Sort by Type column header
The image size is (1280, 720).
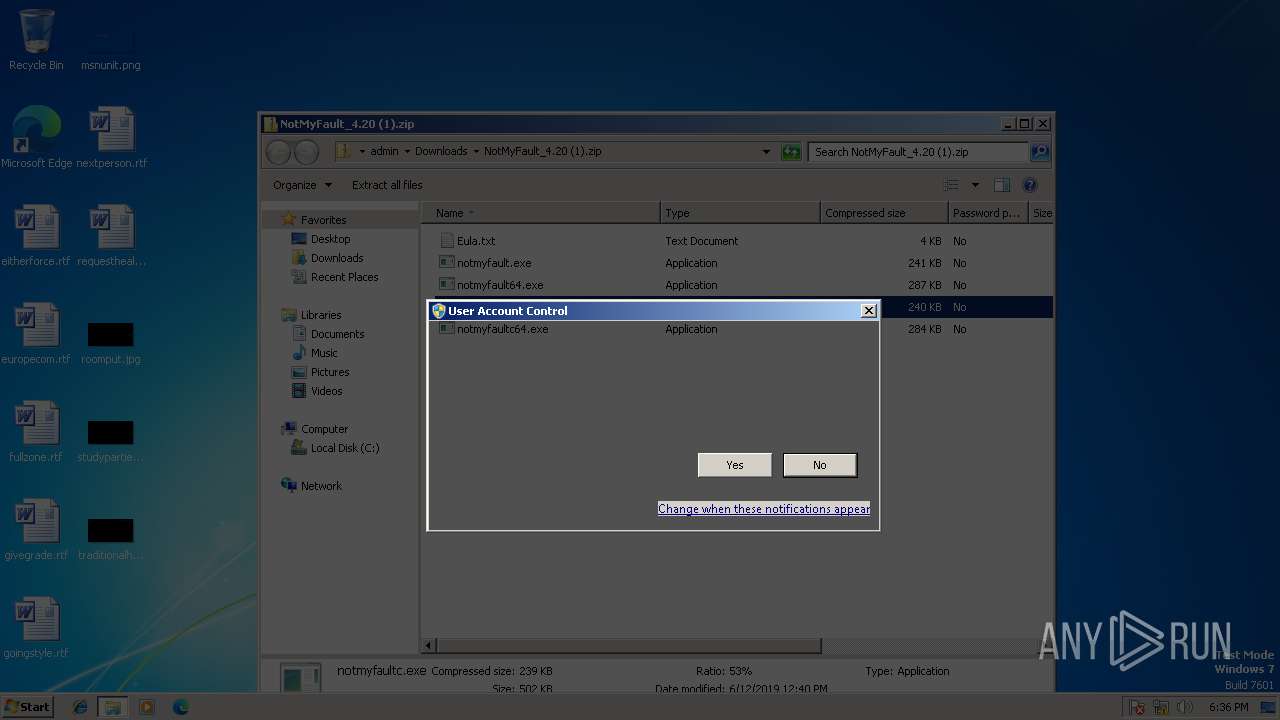click(x=740, y=213)
